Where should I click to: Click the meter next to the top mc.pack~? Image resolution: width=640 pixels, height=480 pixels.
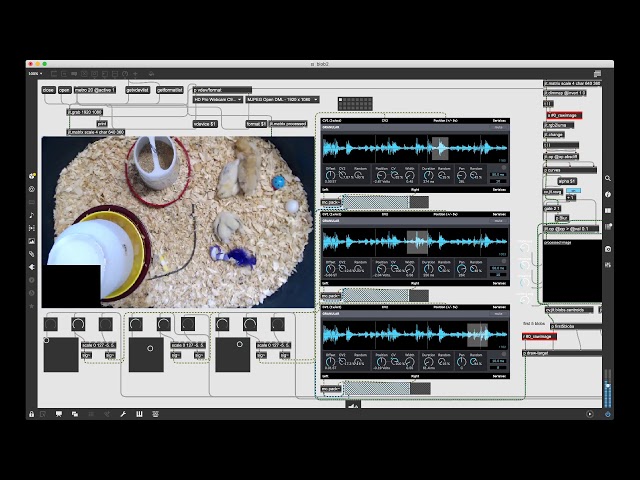pyautogui.click(x=386, y=202)
